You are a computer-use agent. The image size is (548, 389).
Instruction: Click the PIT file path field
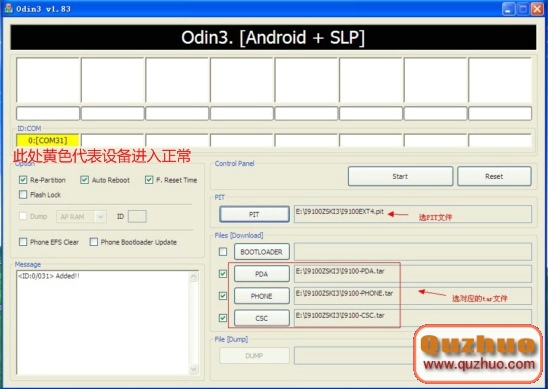pos(413,214)
